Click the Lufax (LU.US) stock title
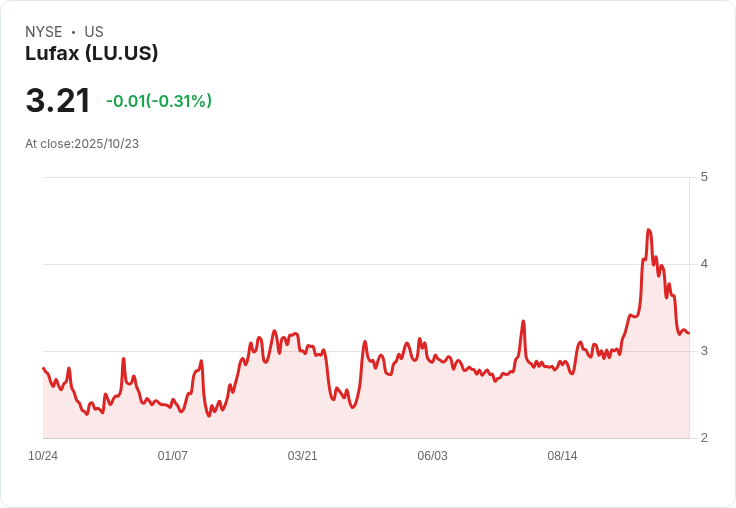 (x=92, y=53)
